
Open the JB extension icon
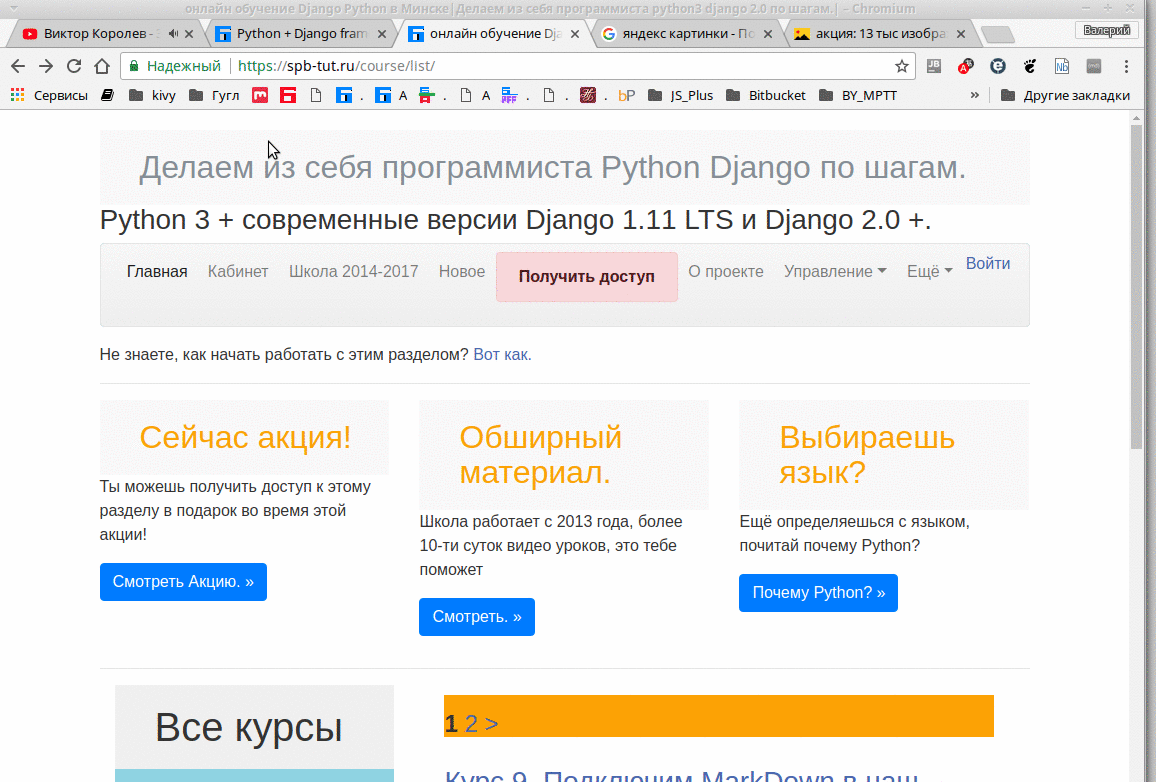pos(933,66)
